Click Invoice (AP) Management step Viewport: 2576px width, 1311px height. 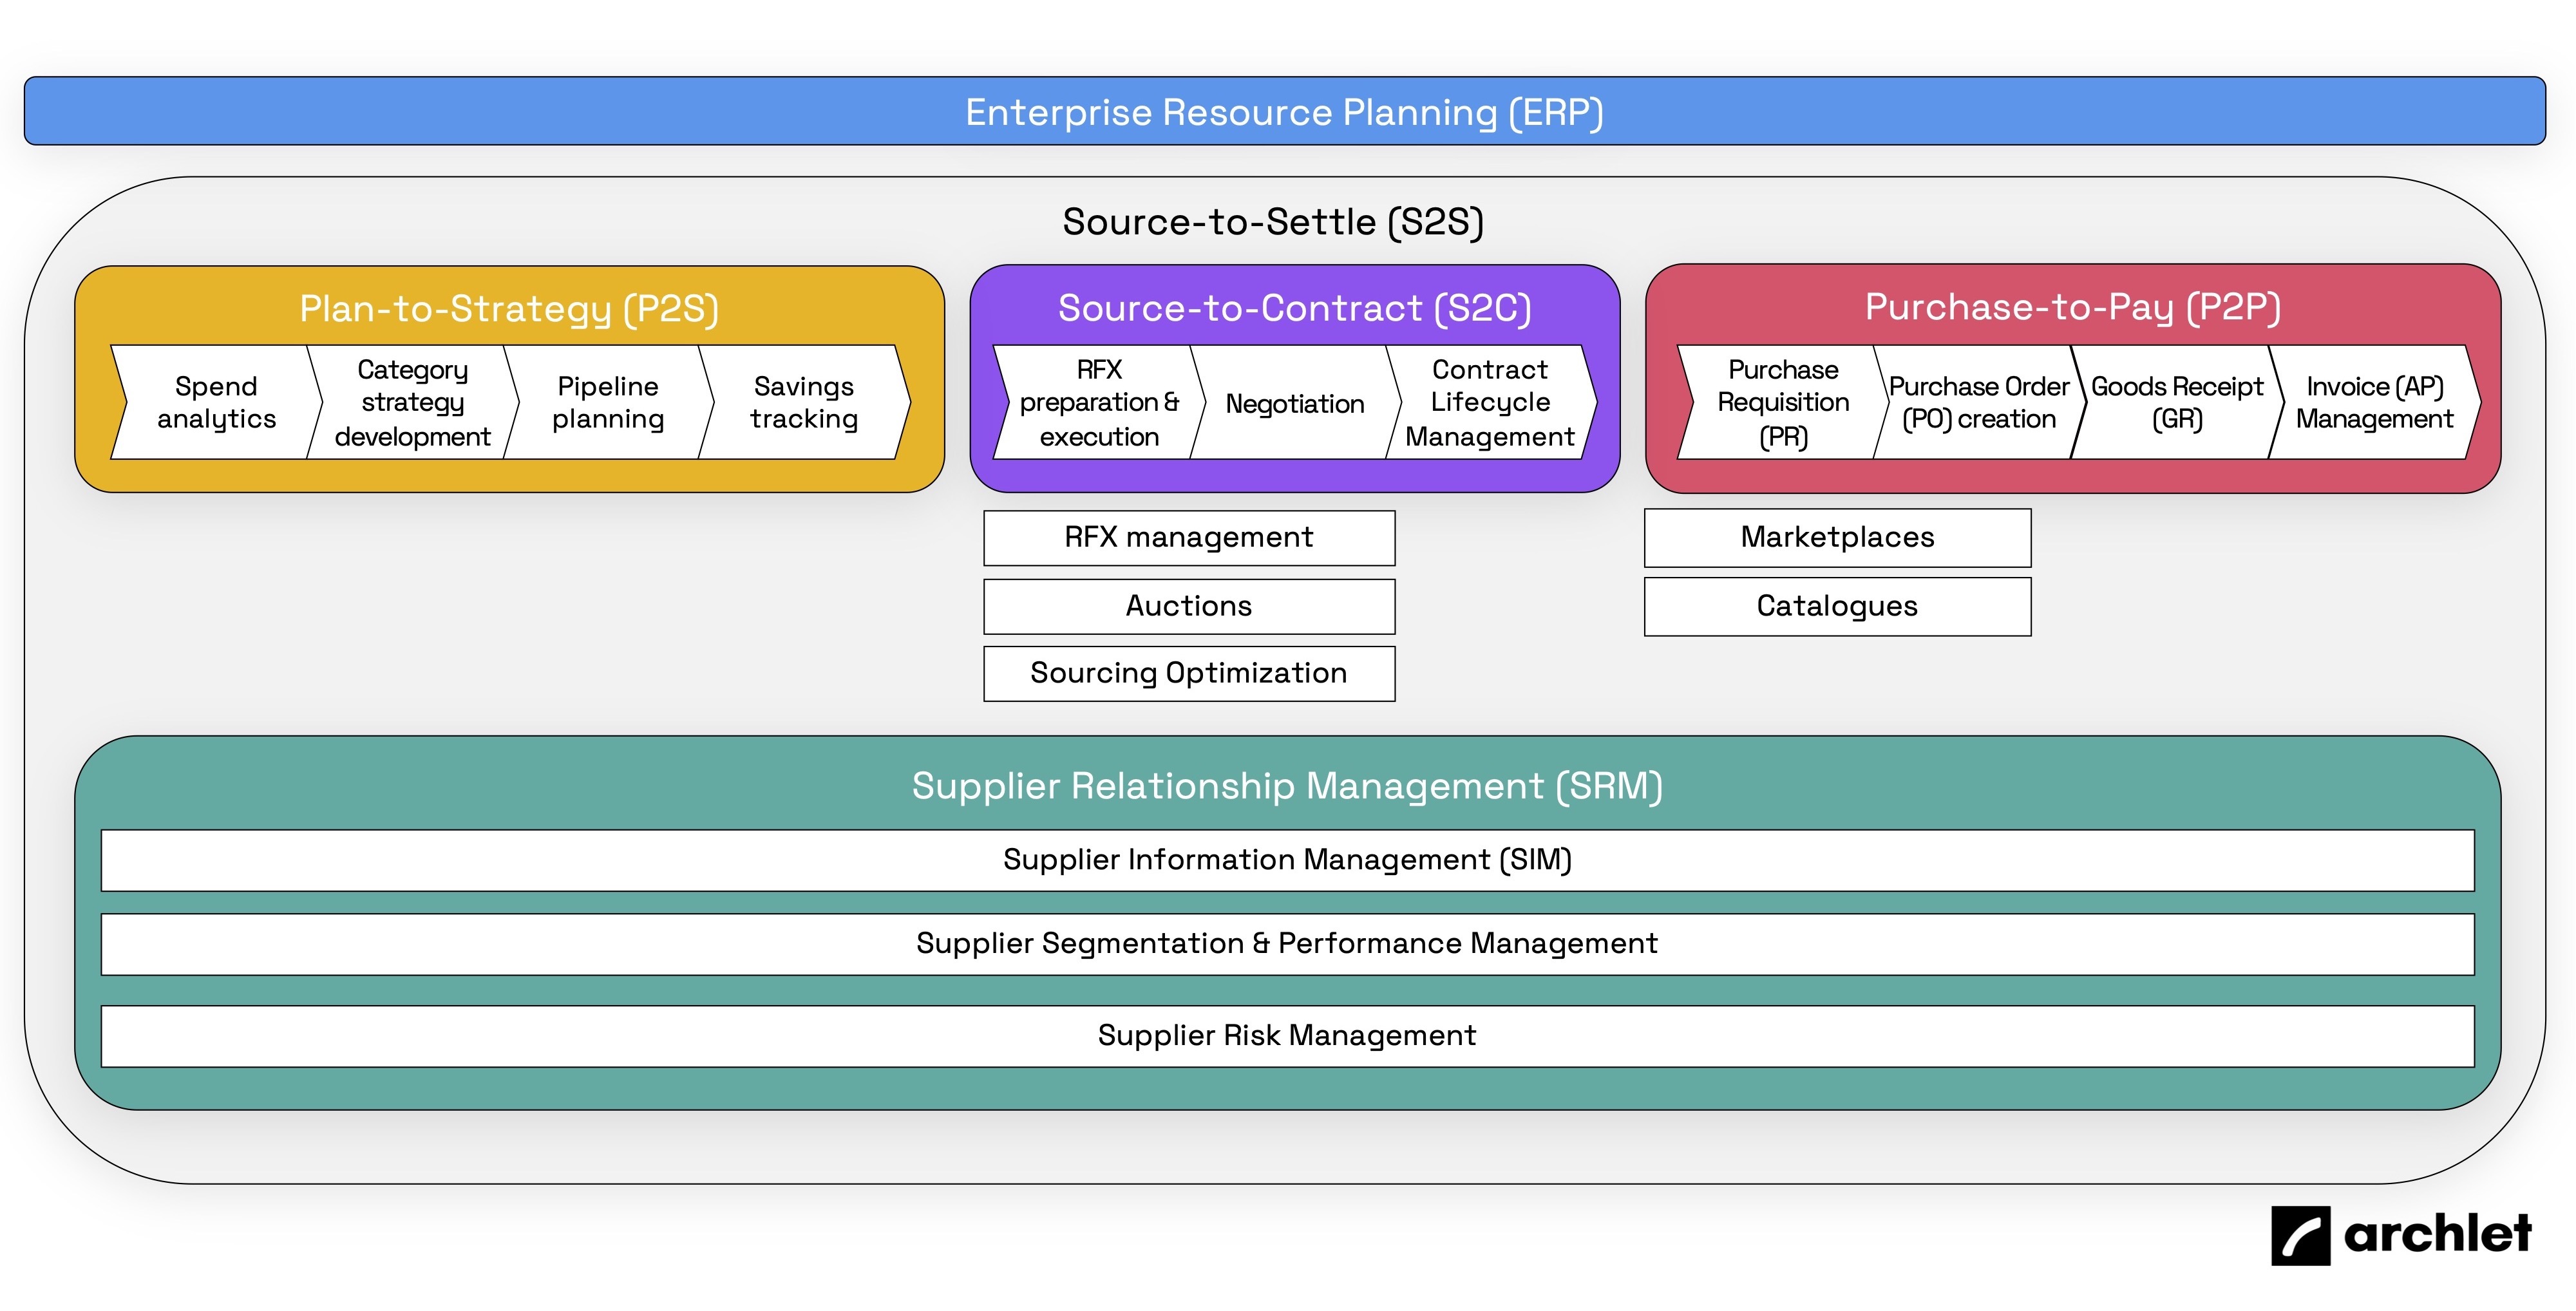(x=2374, y=402)
